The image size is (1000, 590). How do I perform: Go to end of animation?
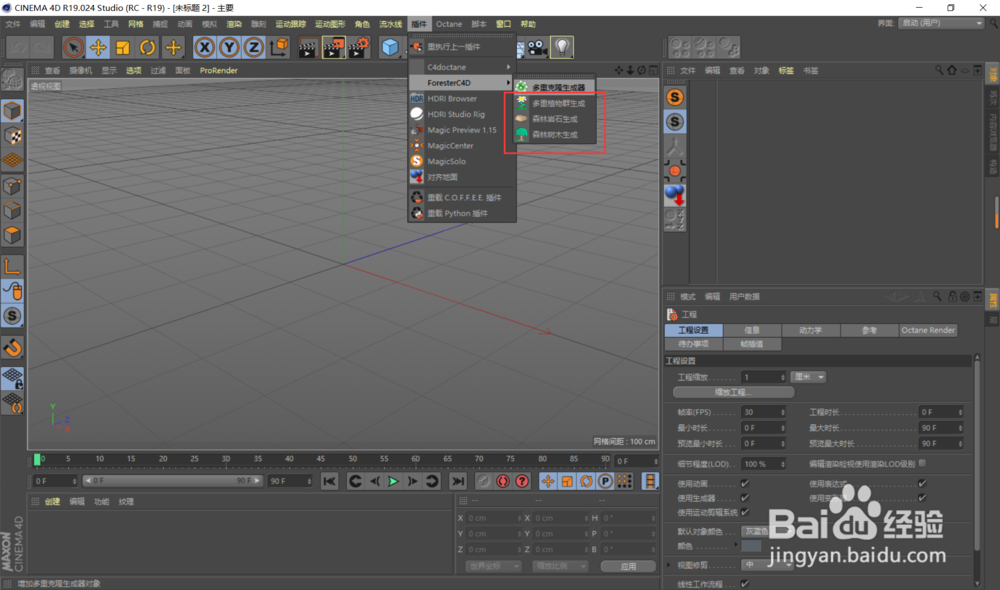(457, 482)
